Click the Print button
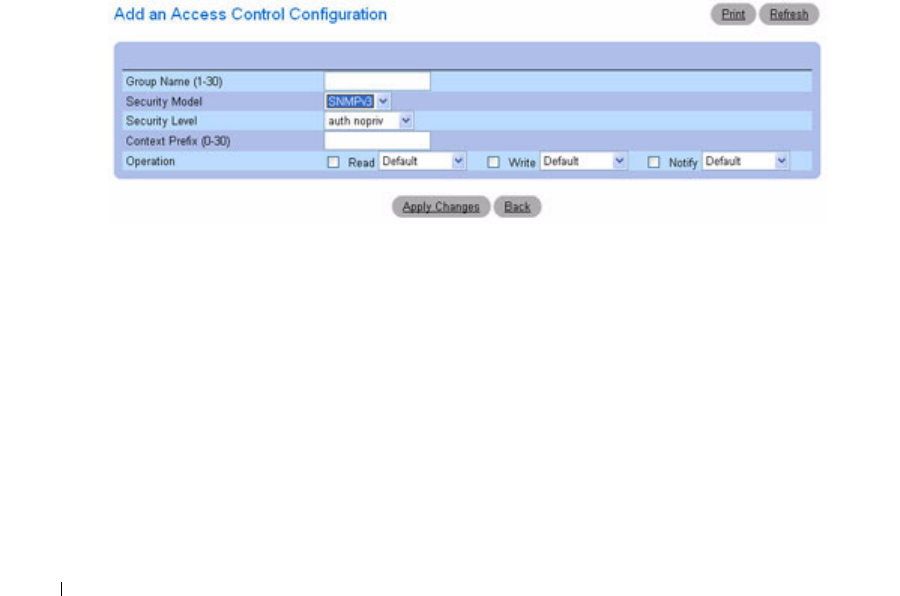 [x=733, y=14]
